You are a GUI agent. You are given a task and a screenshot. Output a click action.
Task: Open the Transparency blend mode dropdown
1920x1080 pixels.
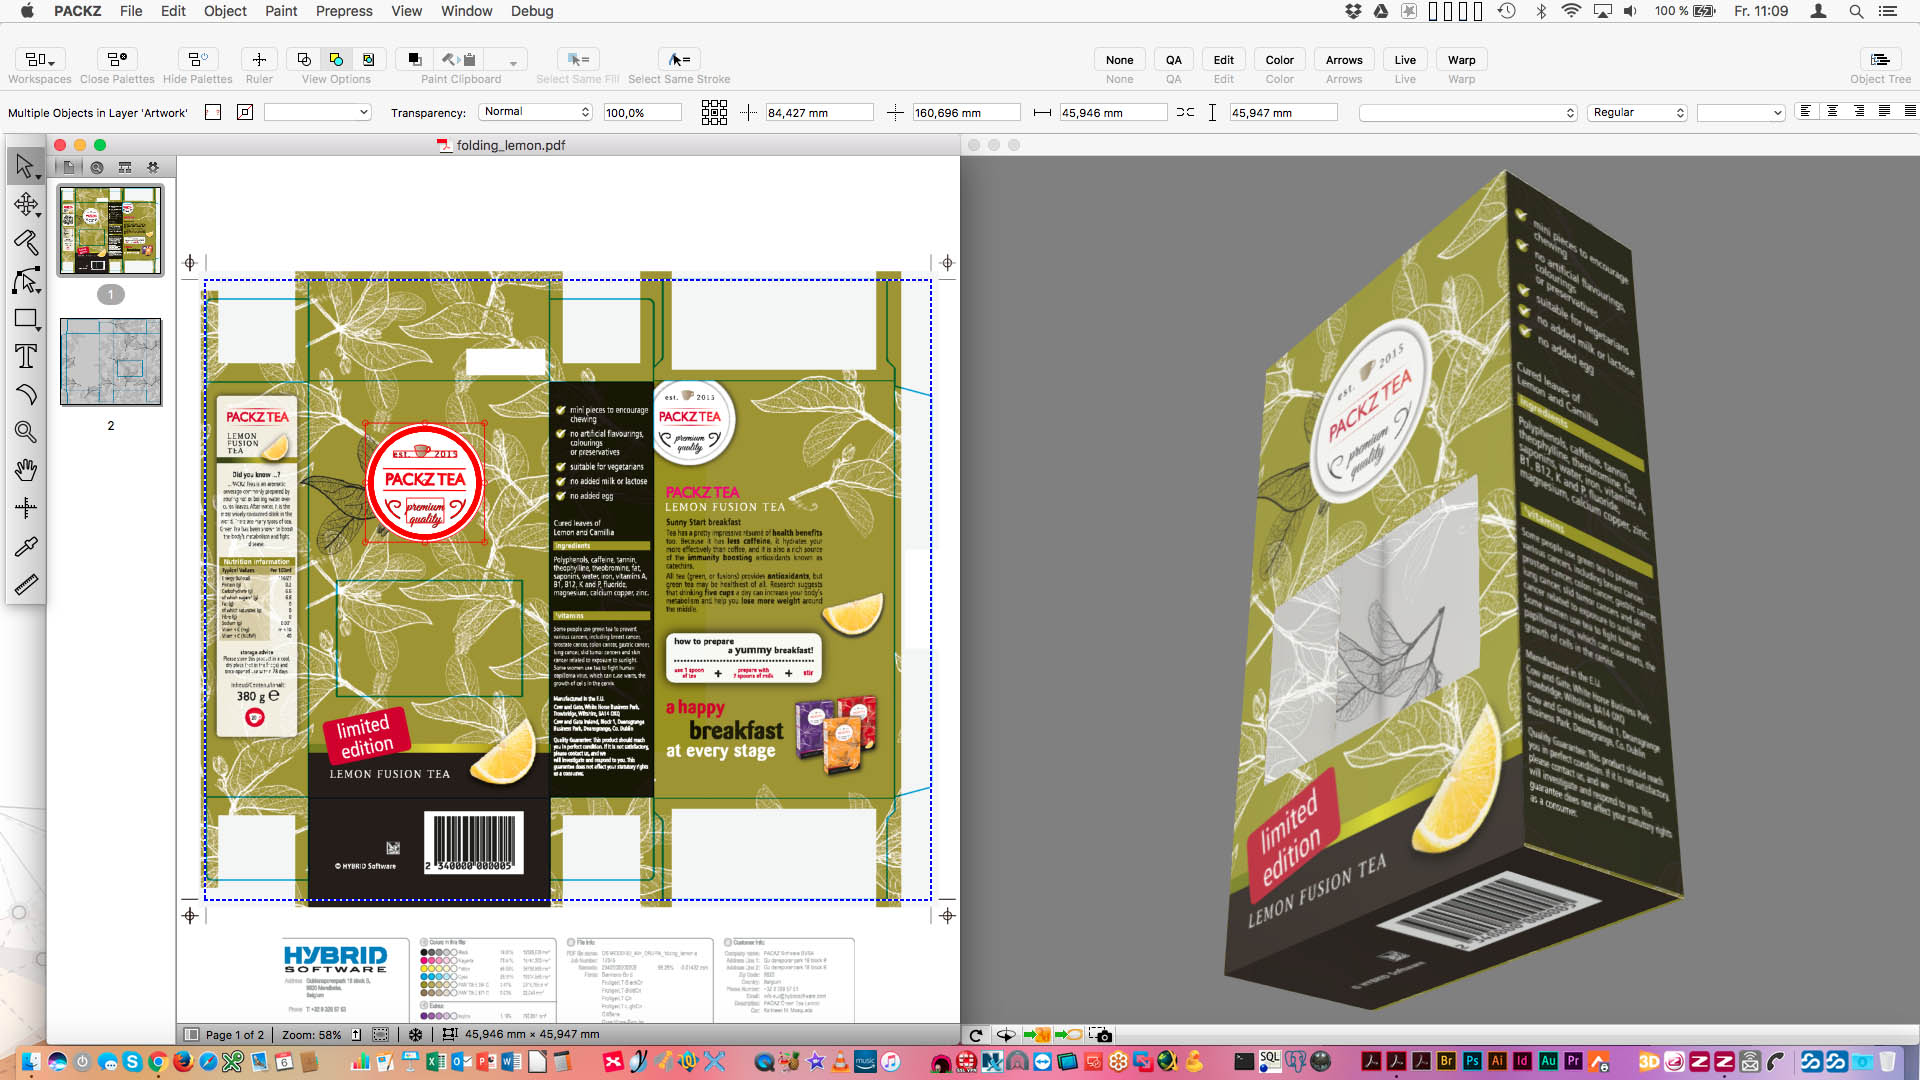(536, 112)
